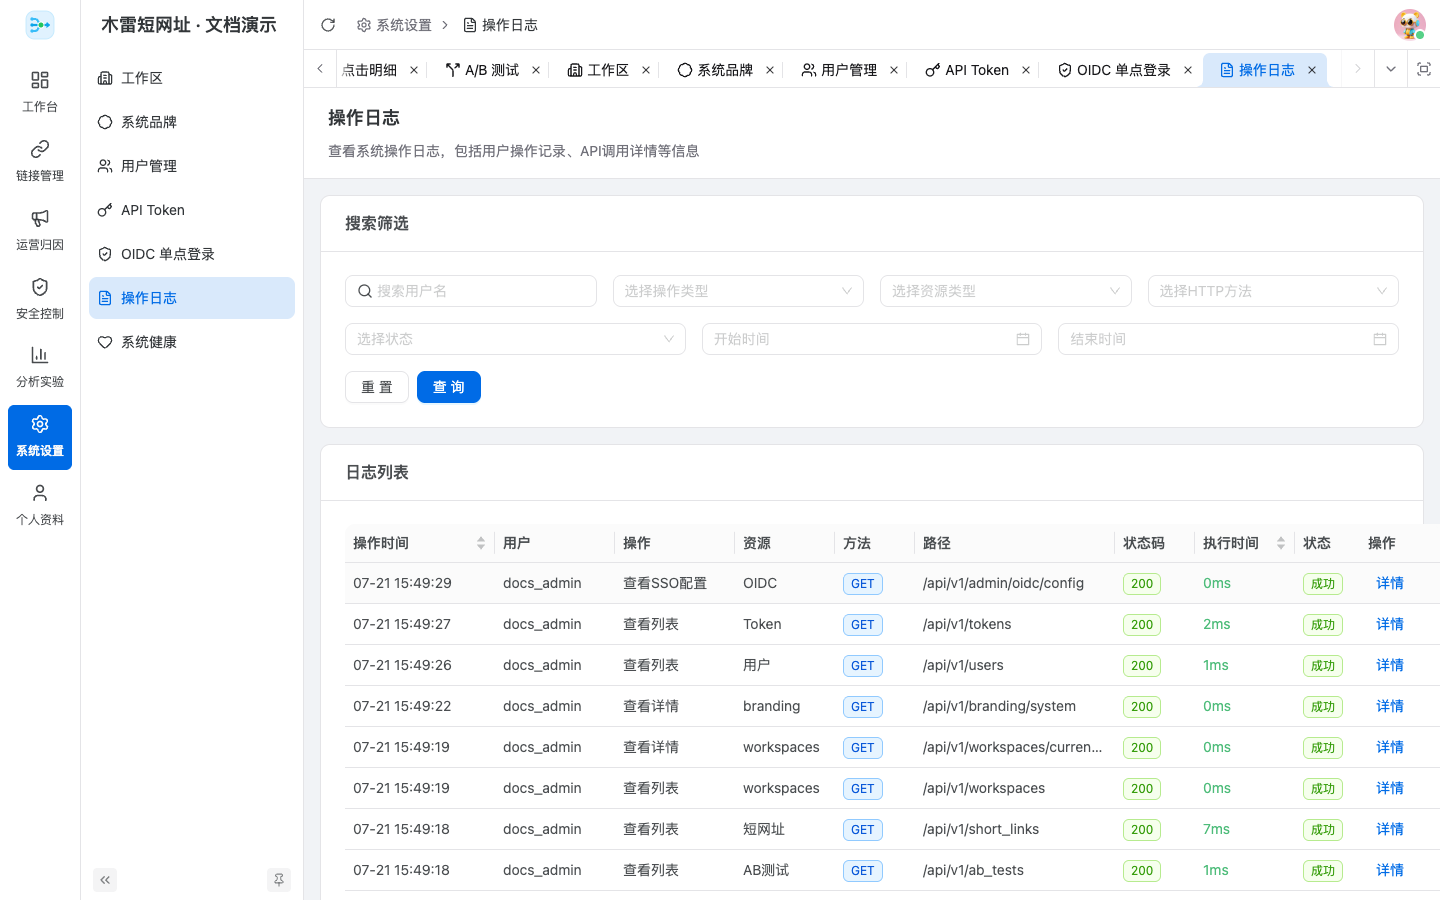
Task: Click the 重置 reset button
Action: (377, 387)
